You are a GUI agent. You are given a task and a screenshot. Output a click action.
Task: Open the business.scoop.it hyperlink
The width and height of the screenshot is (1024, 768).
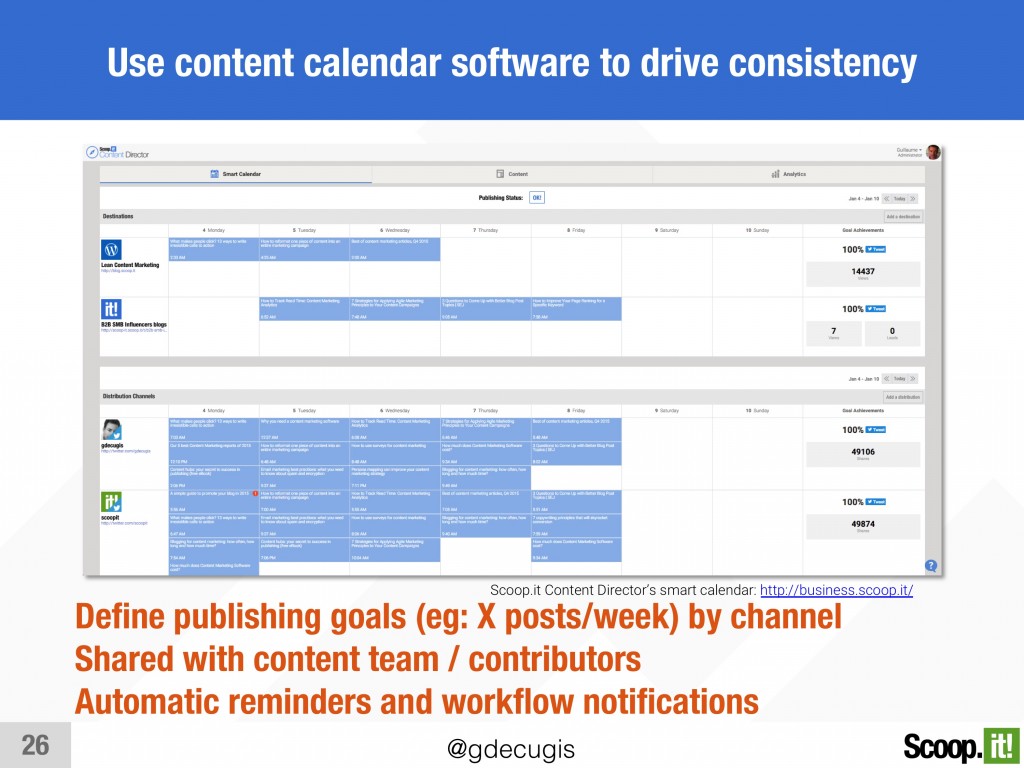[837, 590]
